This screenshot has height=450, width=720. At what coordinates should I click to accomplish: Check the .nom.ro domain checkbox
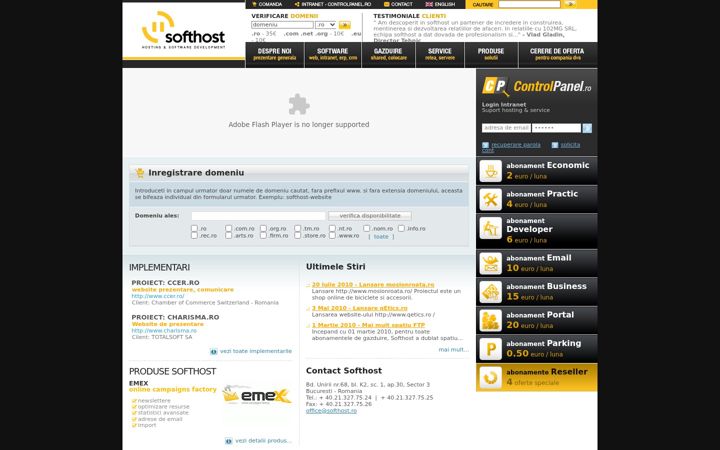pyautogui.click(x=366, y=228)
